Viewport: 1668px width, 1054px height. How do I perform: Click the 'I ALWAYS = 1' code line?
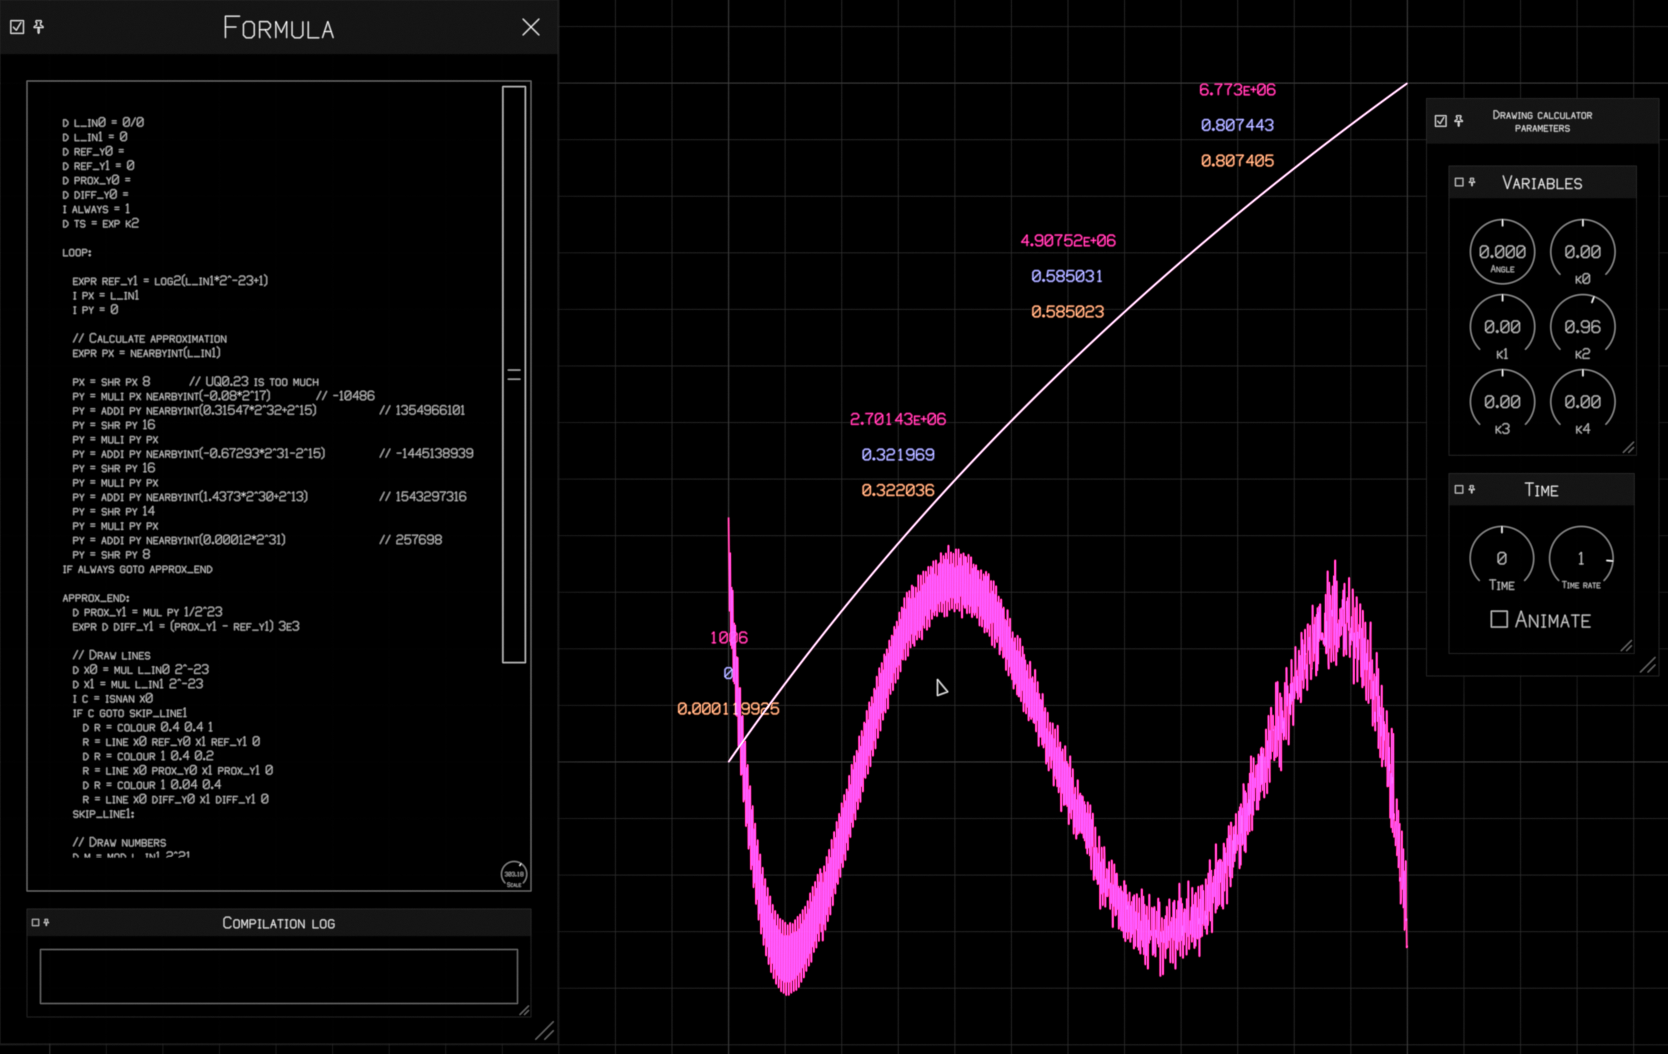(96, 209)
